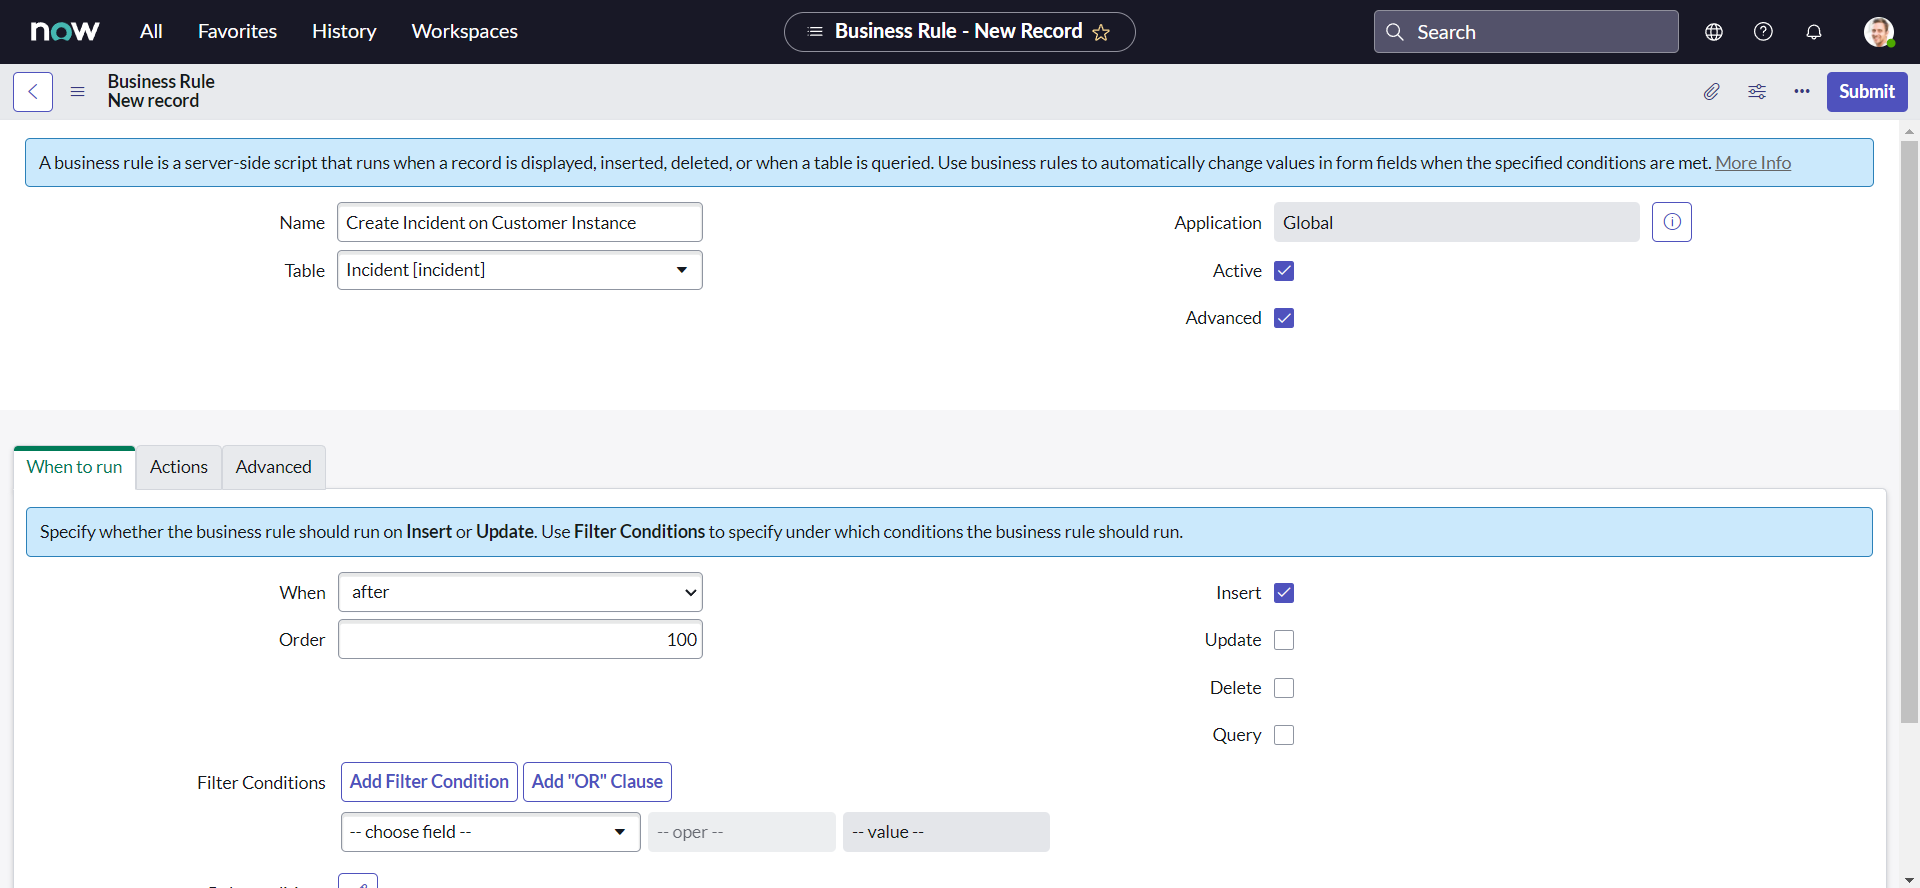Click the "Filter Conditions" label
The width and height of the screenshot is (1920, 888).
261,783
